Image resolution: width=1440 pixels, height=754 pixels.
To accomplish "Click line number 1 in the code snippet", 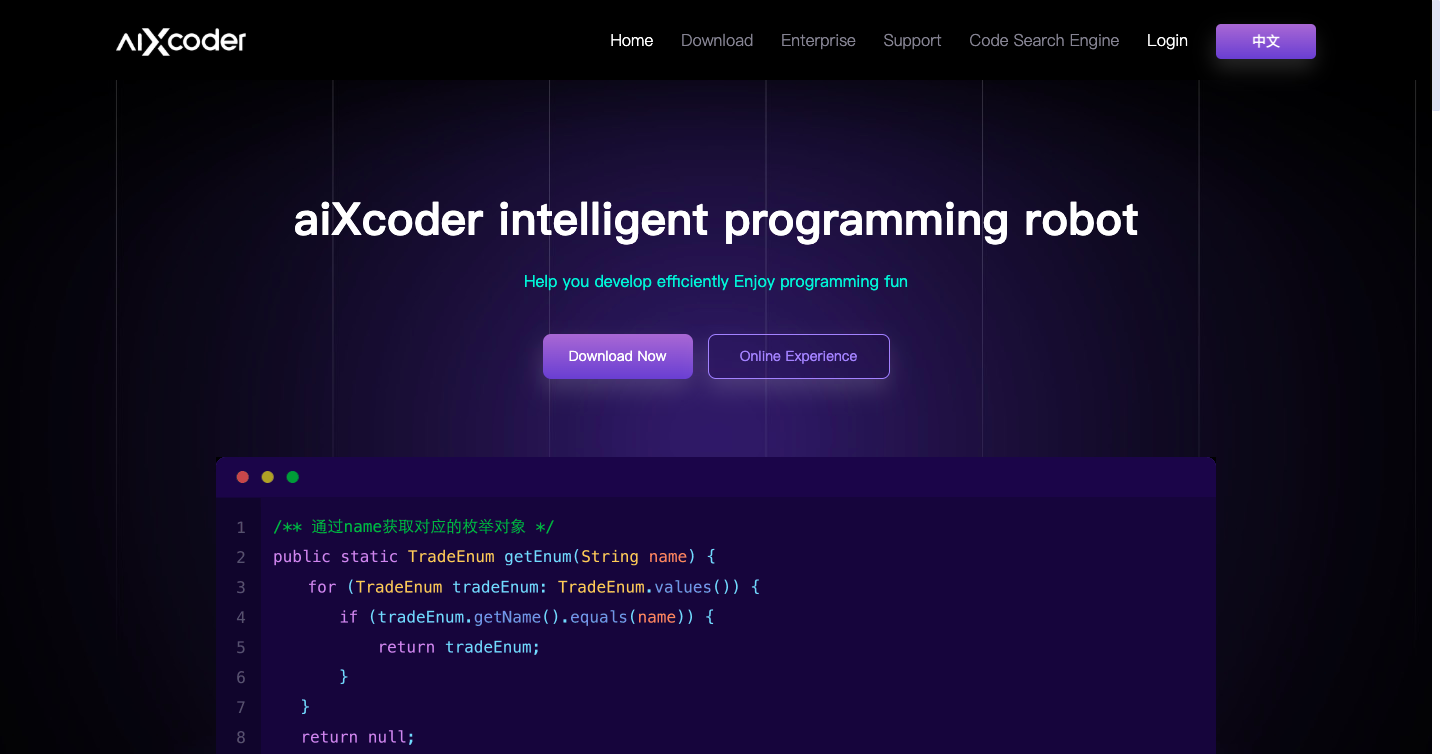I will [x=240, y=527].
